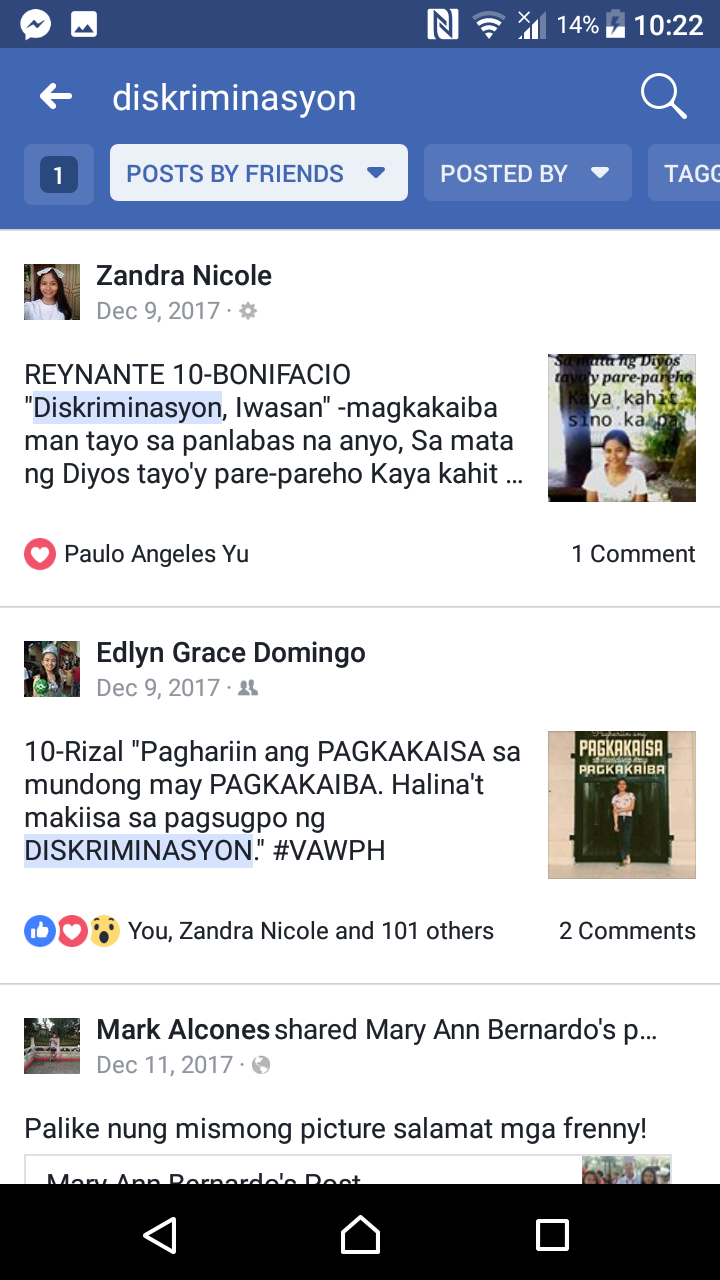The height and width of the screenshot is (1280, 720).
Task: Open Mary Ann Bernardo's shared post link
Action: tap(348, 1170)
